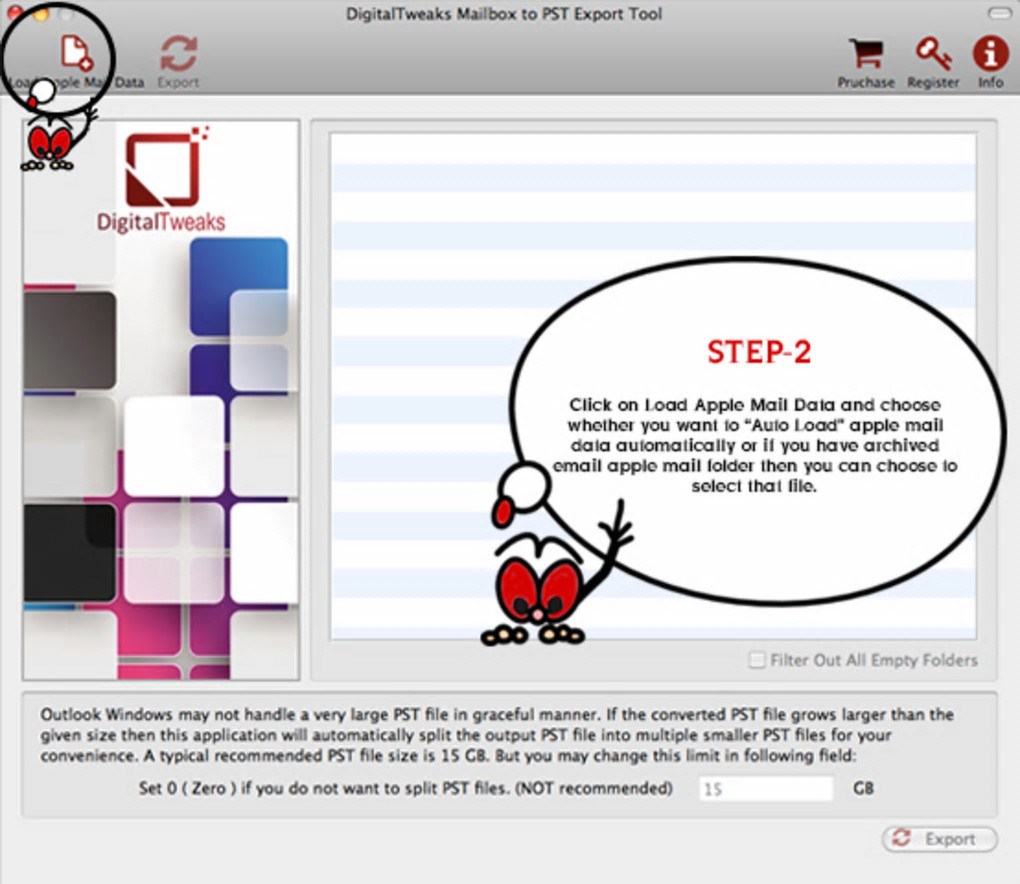
Task: Click the window zoom pill button
Action: pyautogui.click(x=999, y=12)
